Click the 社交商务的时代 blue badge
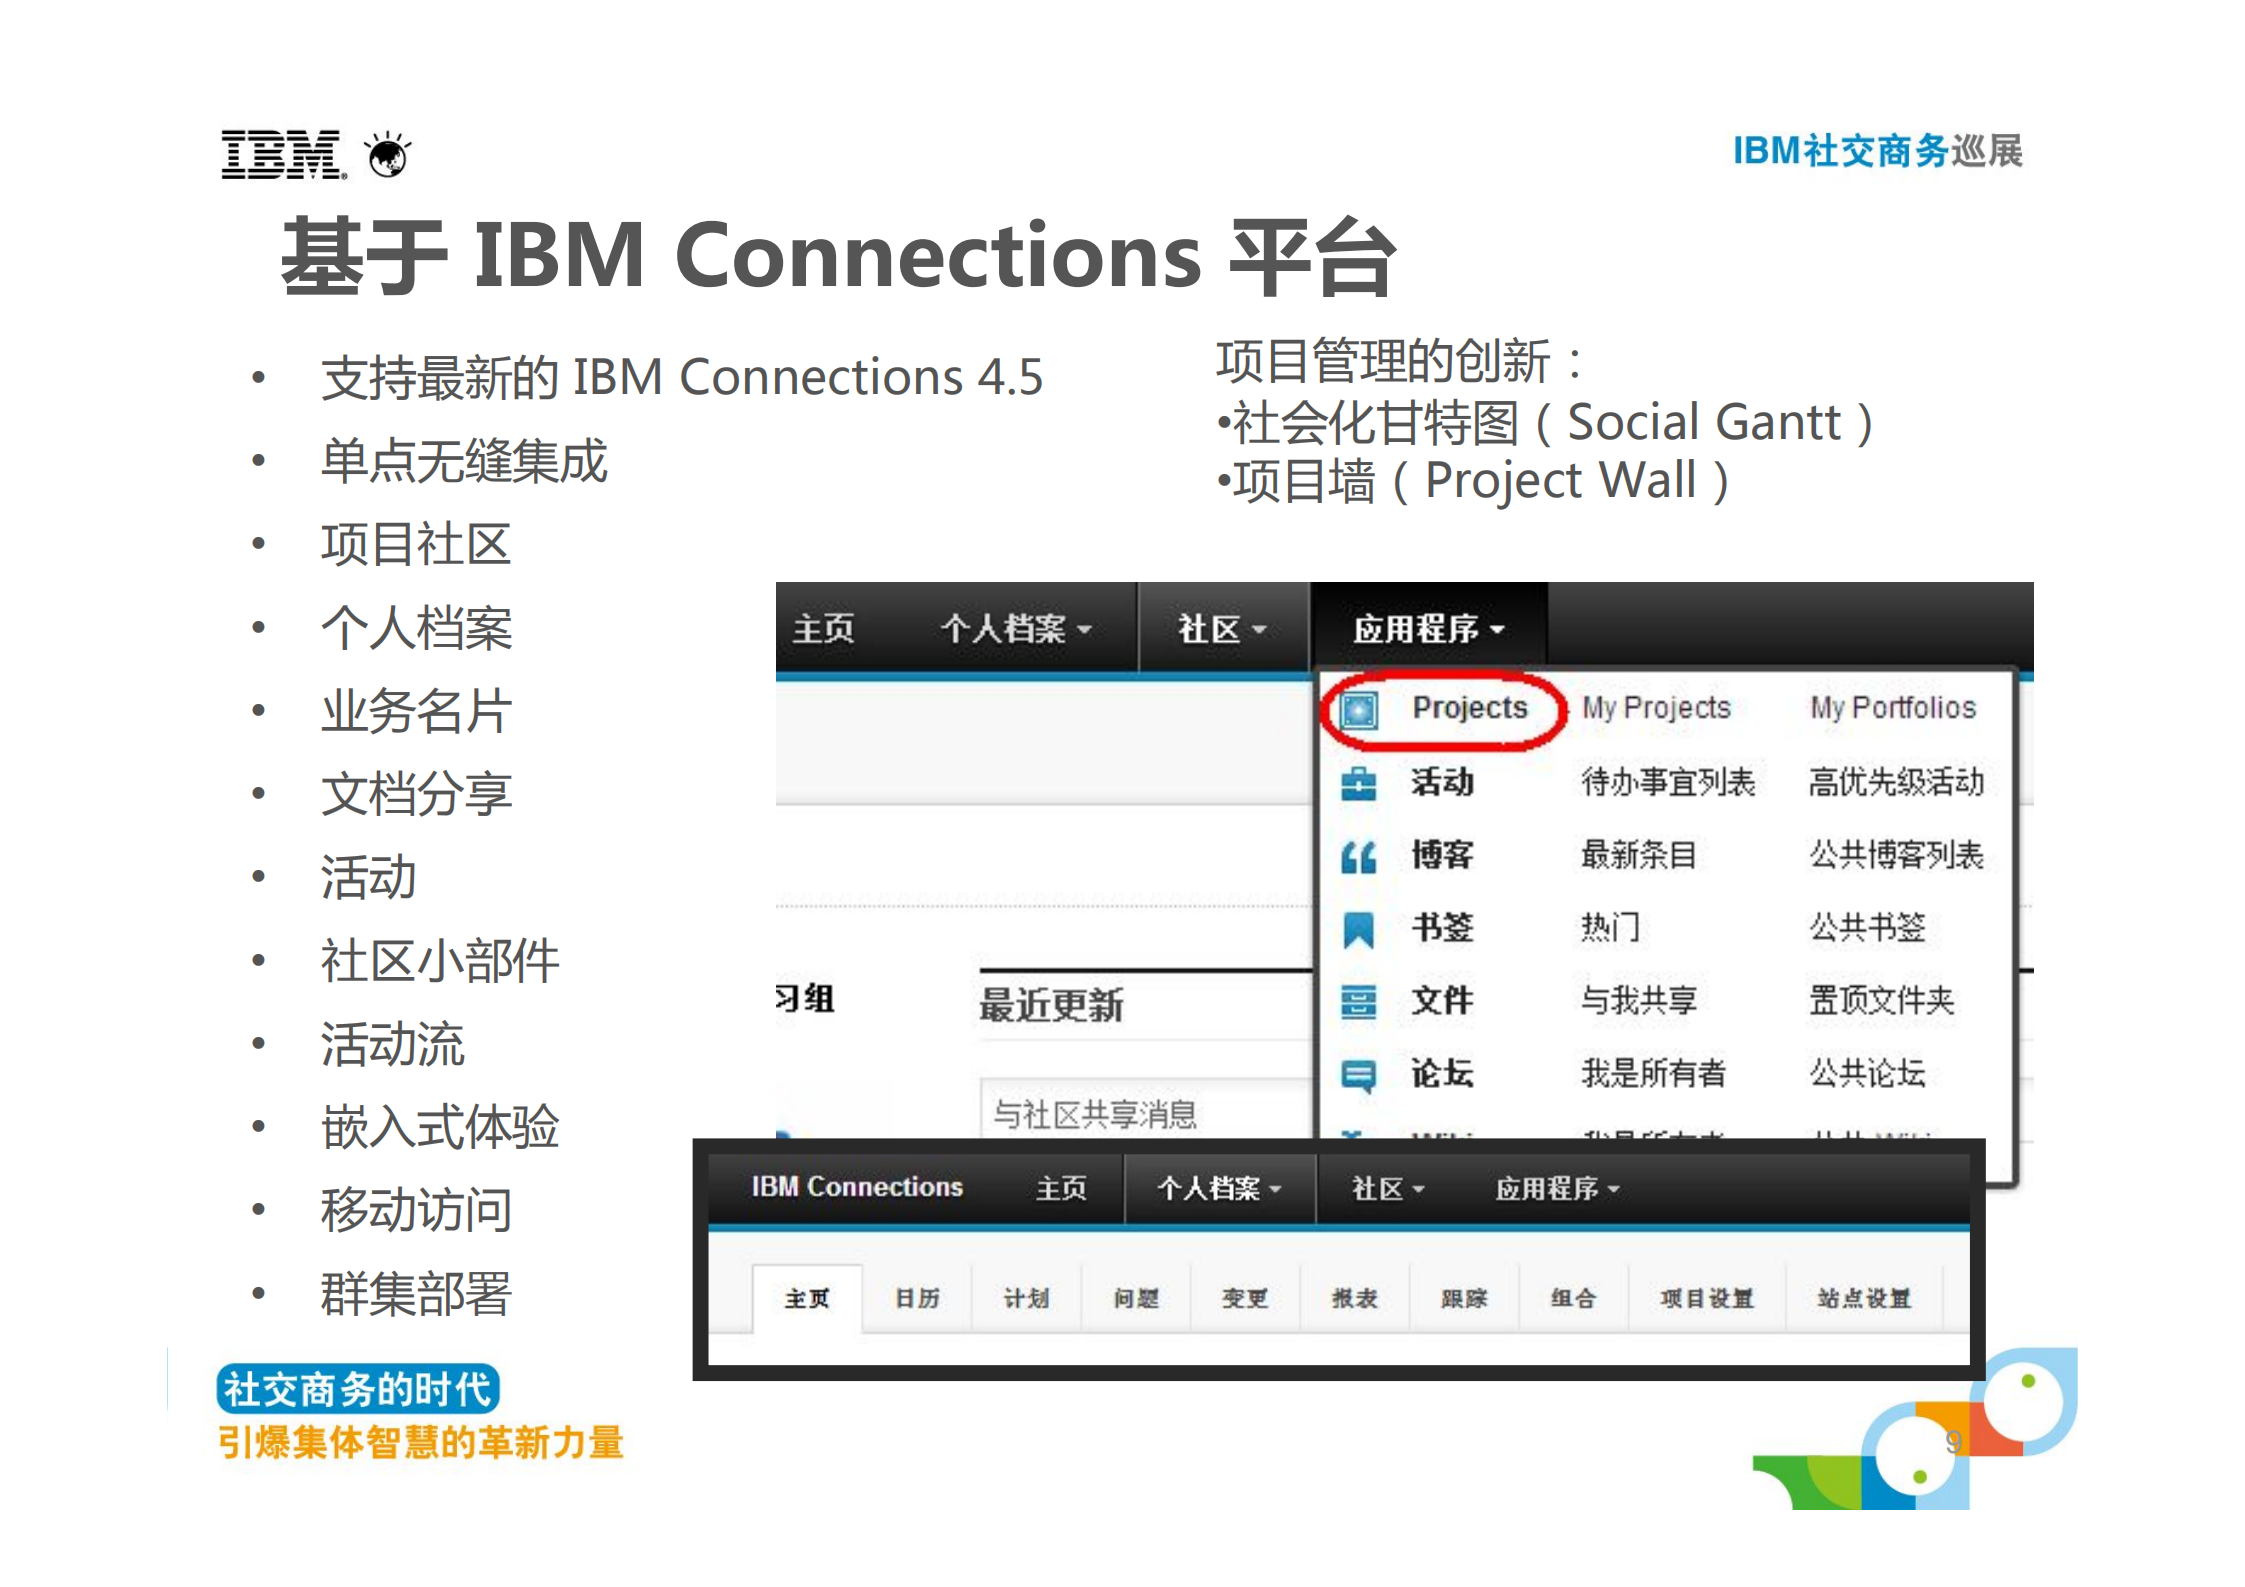Image resolution: width=2245 pixels, height=1587 pixels. 357,1389
